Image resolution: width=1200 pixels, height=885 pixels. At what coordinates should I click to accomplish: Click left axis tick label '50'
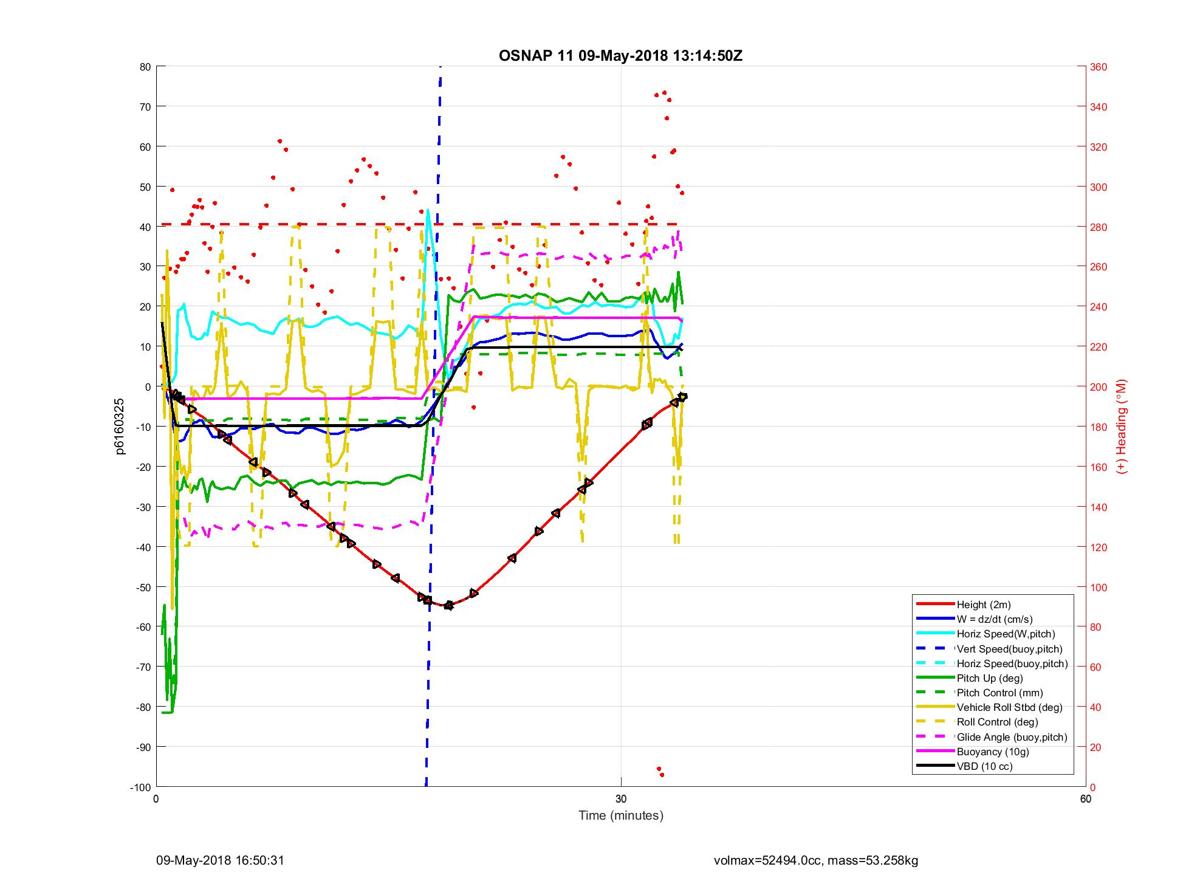[144, 187]
